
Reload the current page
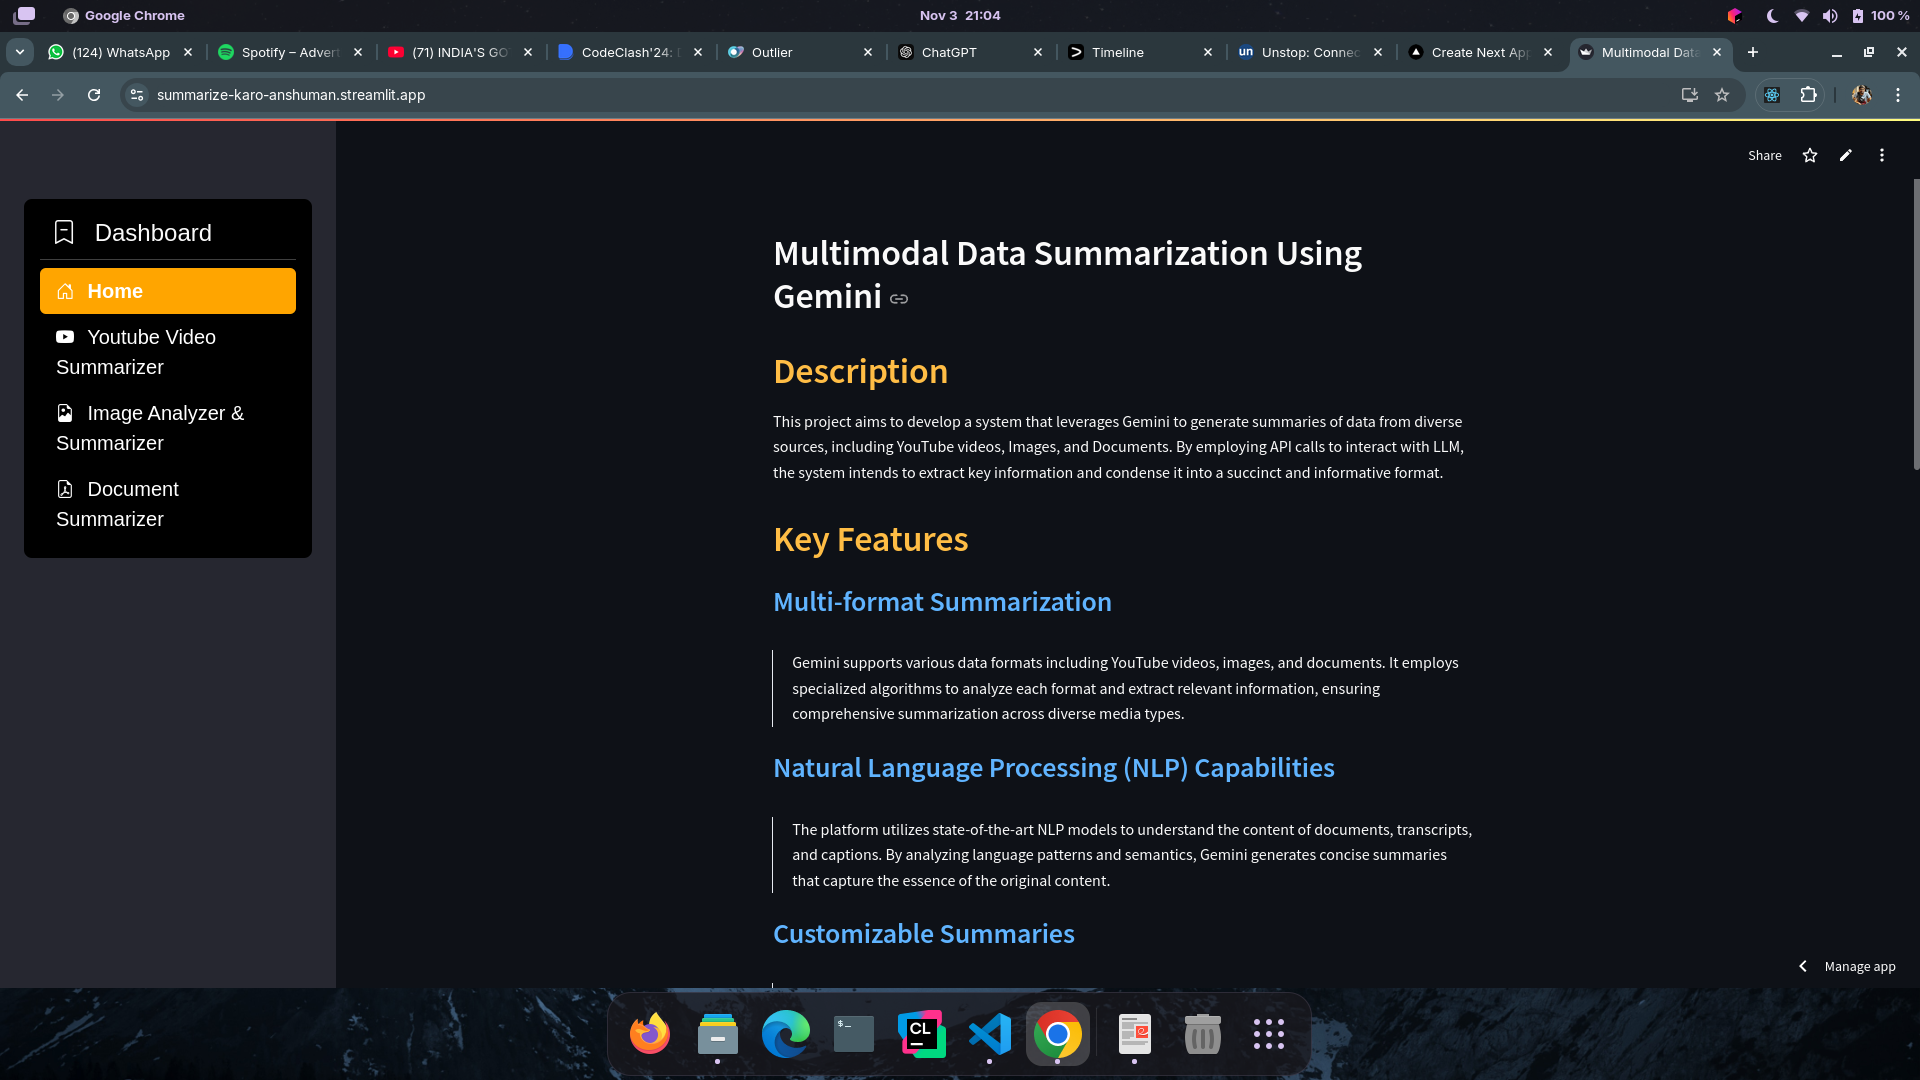pyautogui.click(x=94, y=95)
